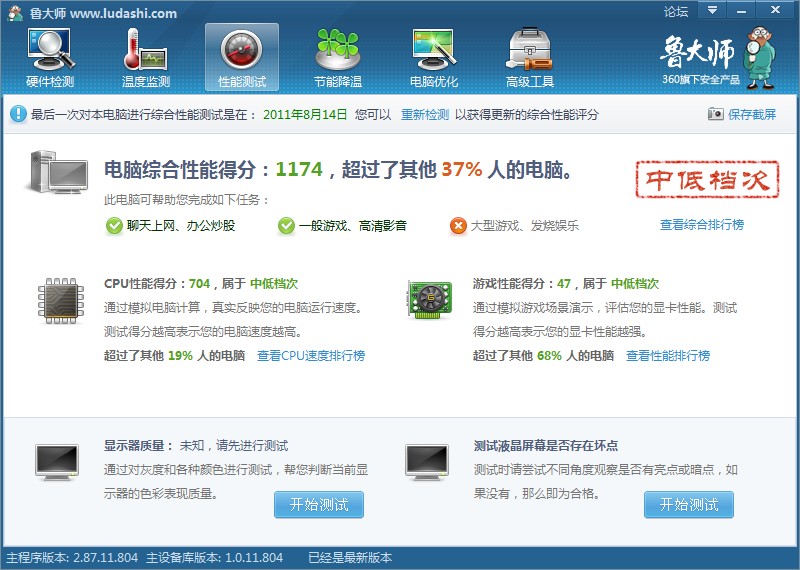Open the 电脑优化 PC optimization tab

pyautogui.click(x=434, y=58)
